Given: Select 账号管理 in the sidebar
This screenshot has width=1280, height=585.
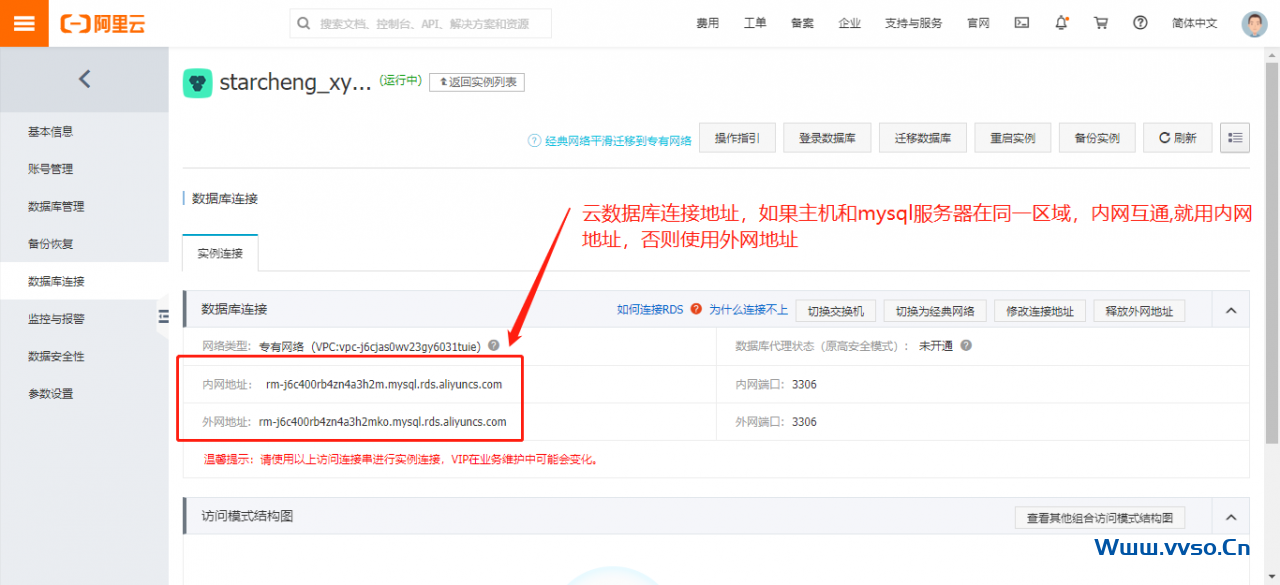Looking at the screenshot, I should (x=50, y=169).
